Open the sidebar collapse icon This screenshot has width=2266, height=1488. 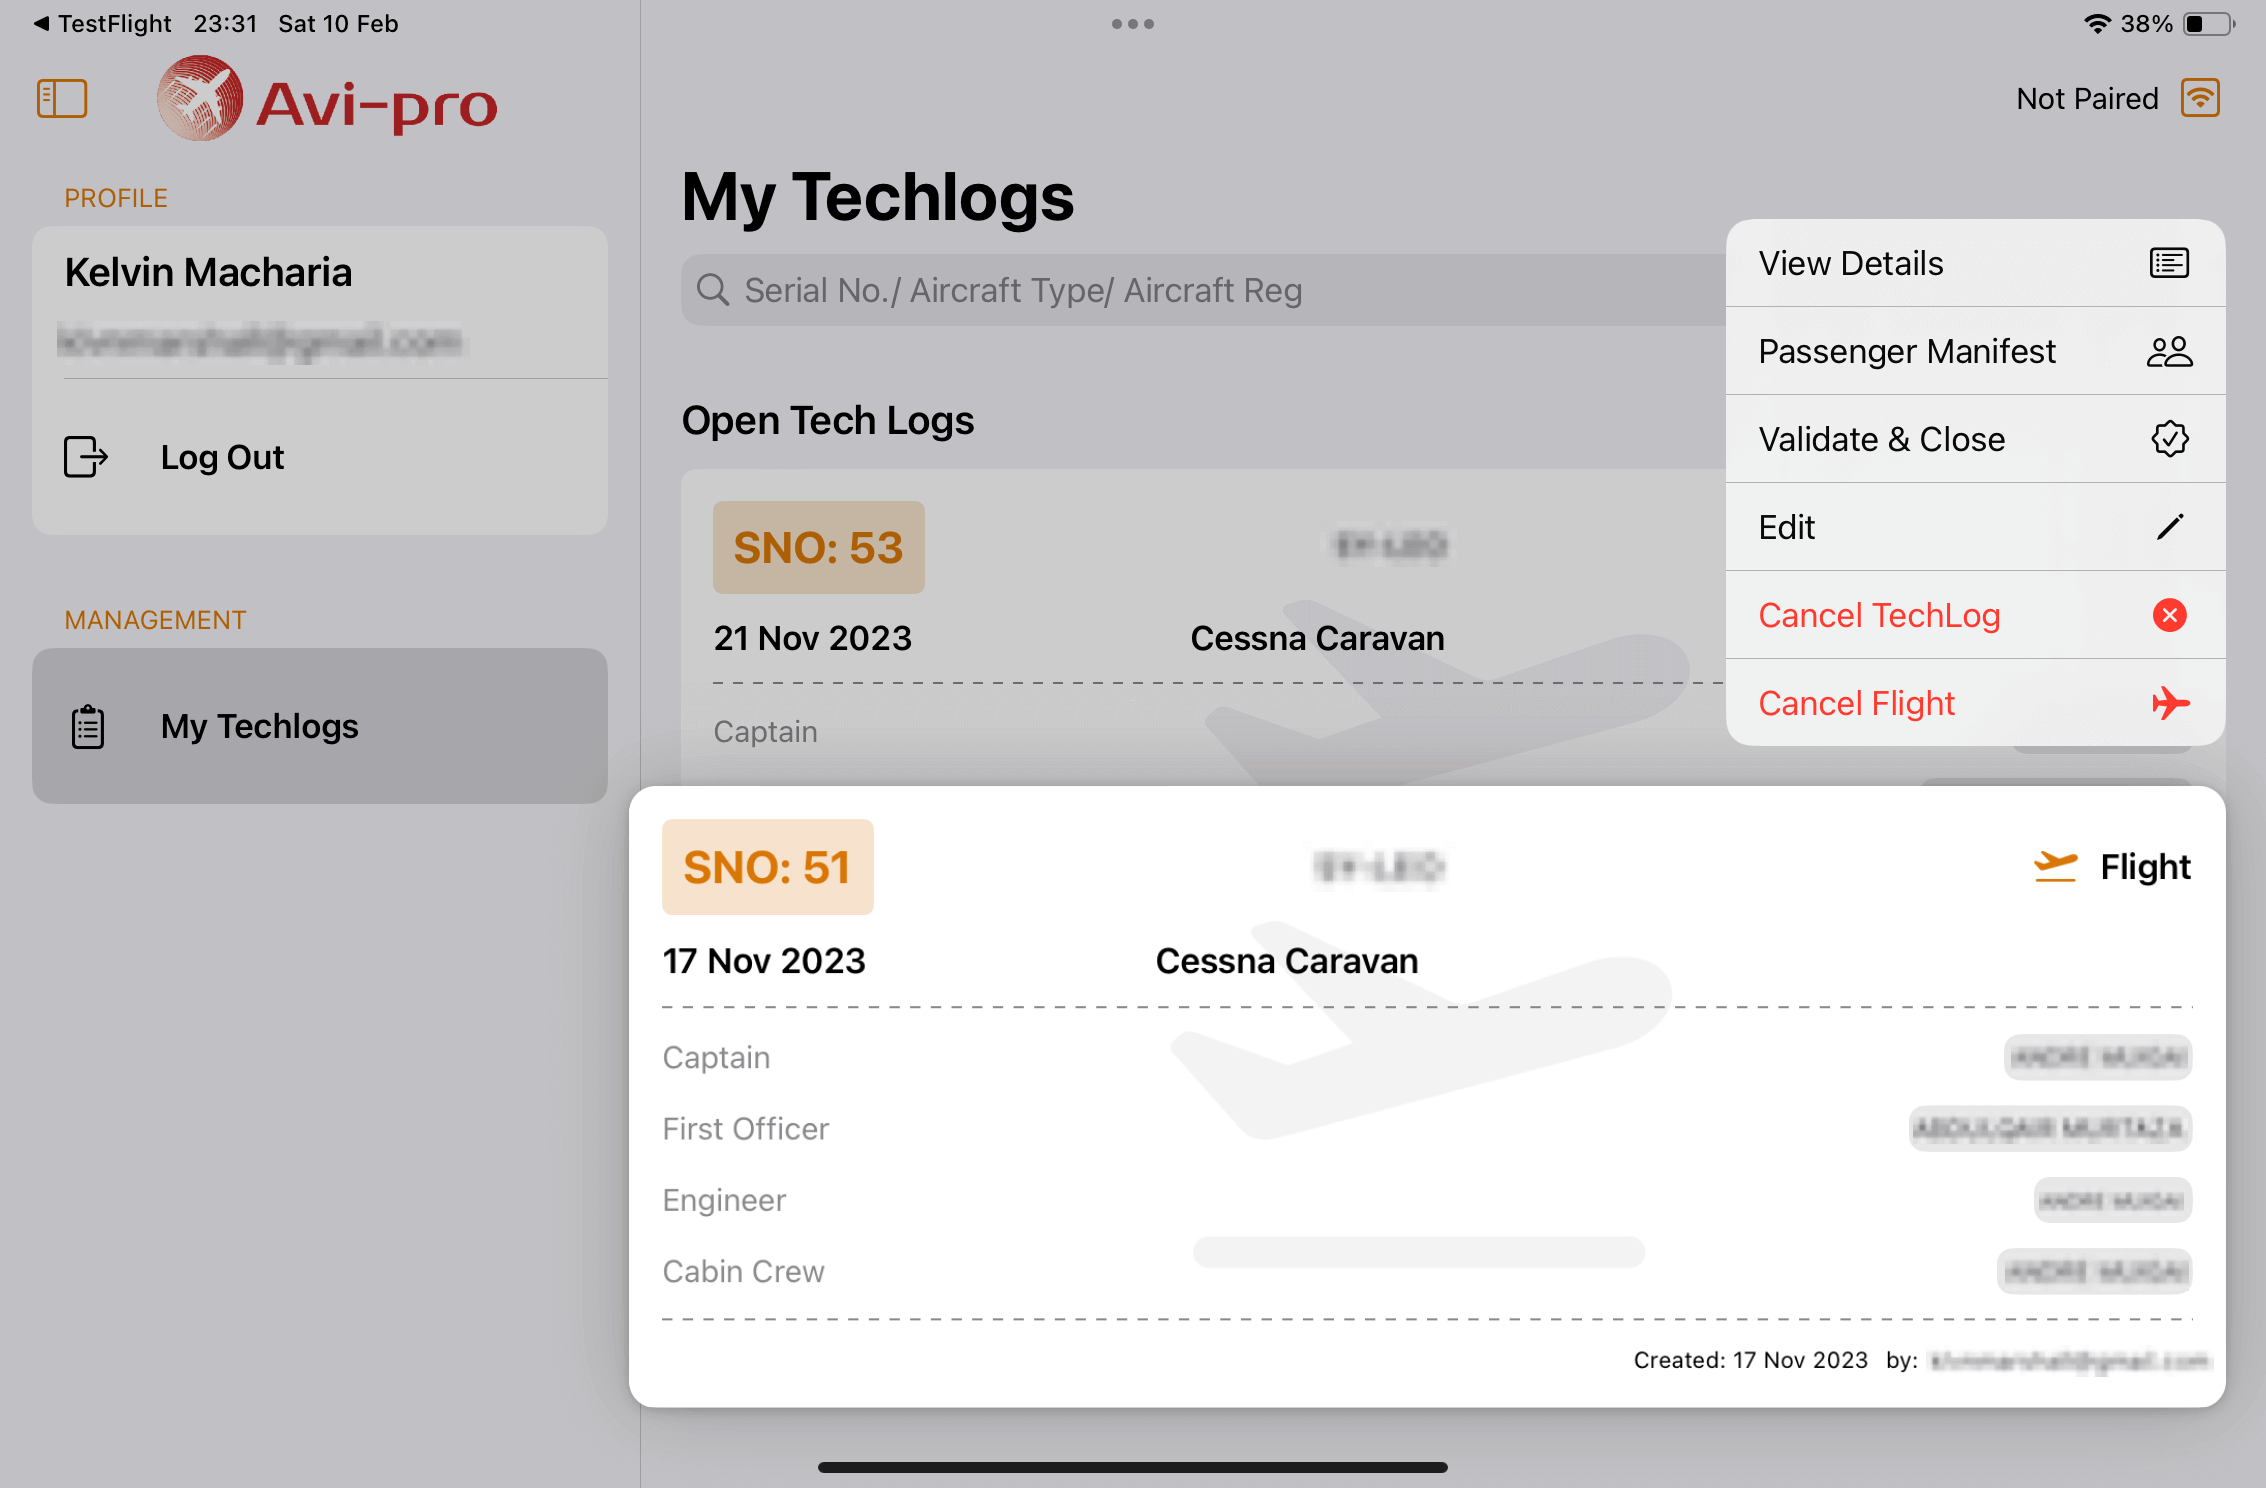pos(62,98)
